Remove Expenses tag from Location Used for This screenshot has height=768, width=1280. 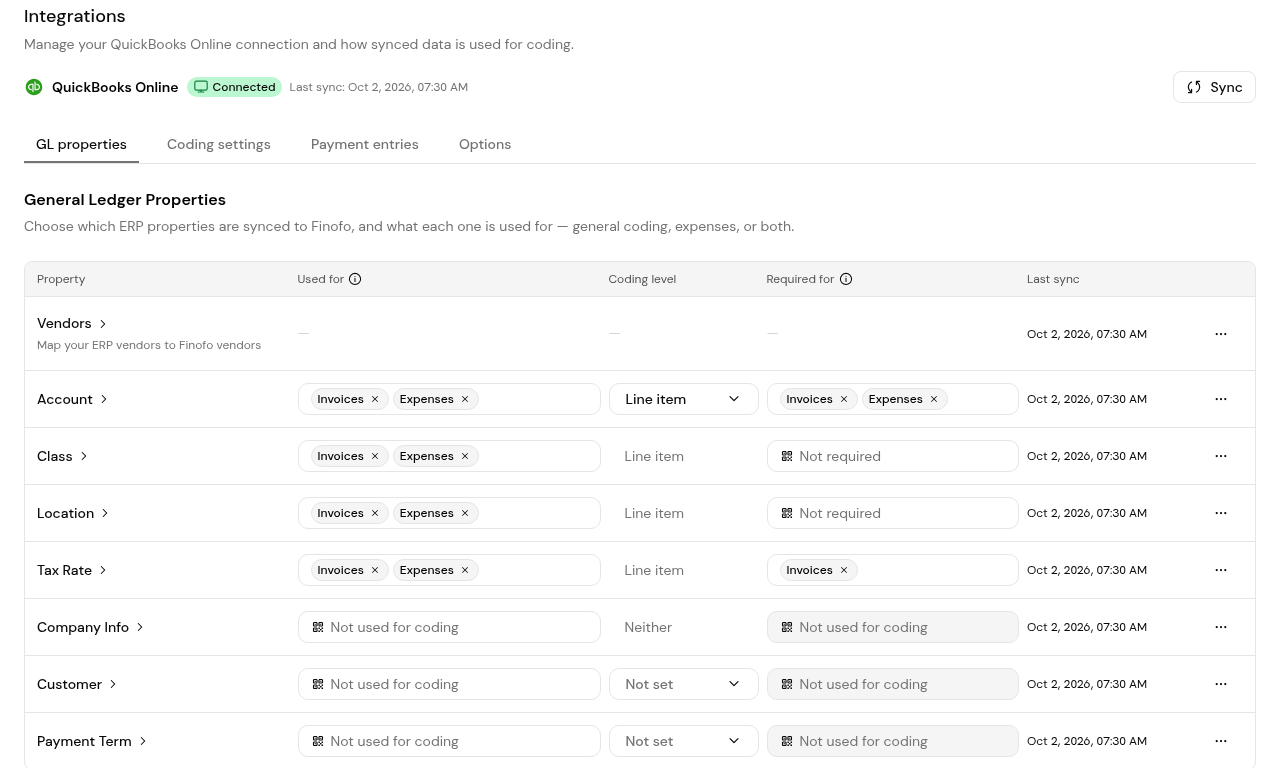coord(465,513)
